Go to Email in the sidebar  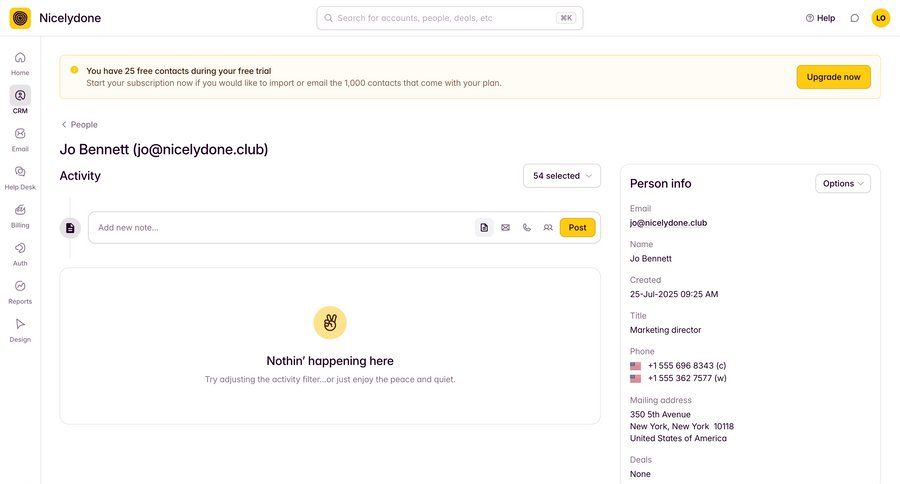point(20,140)
